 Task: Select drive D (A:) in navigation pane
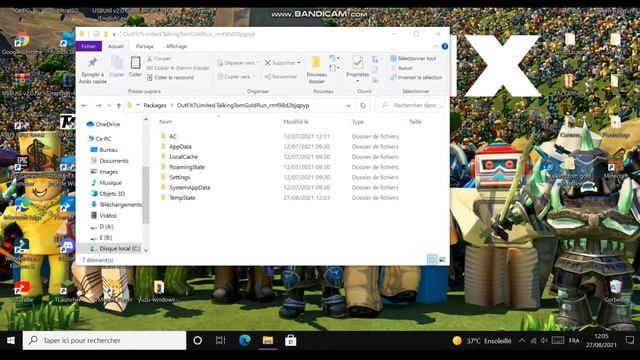(102, 227)
